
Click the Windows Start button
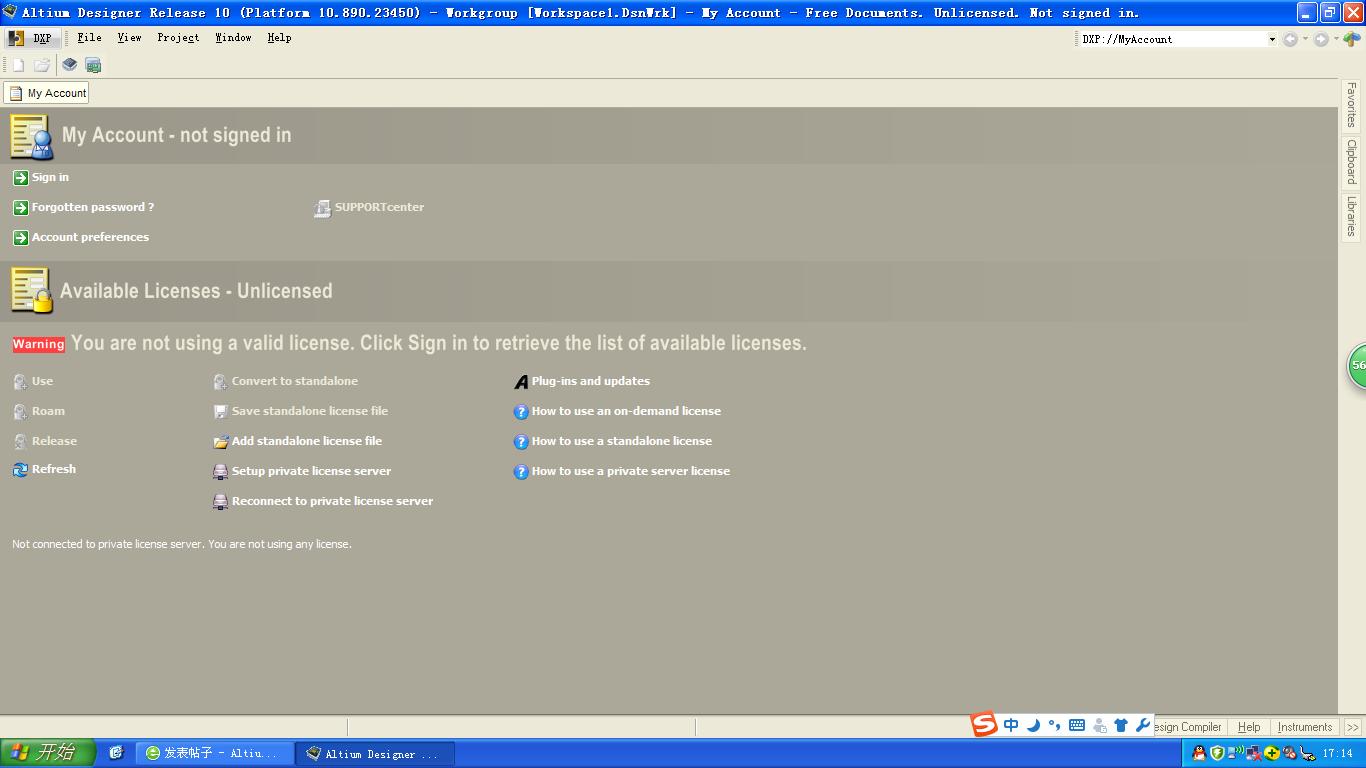(x=47, y=753)
